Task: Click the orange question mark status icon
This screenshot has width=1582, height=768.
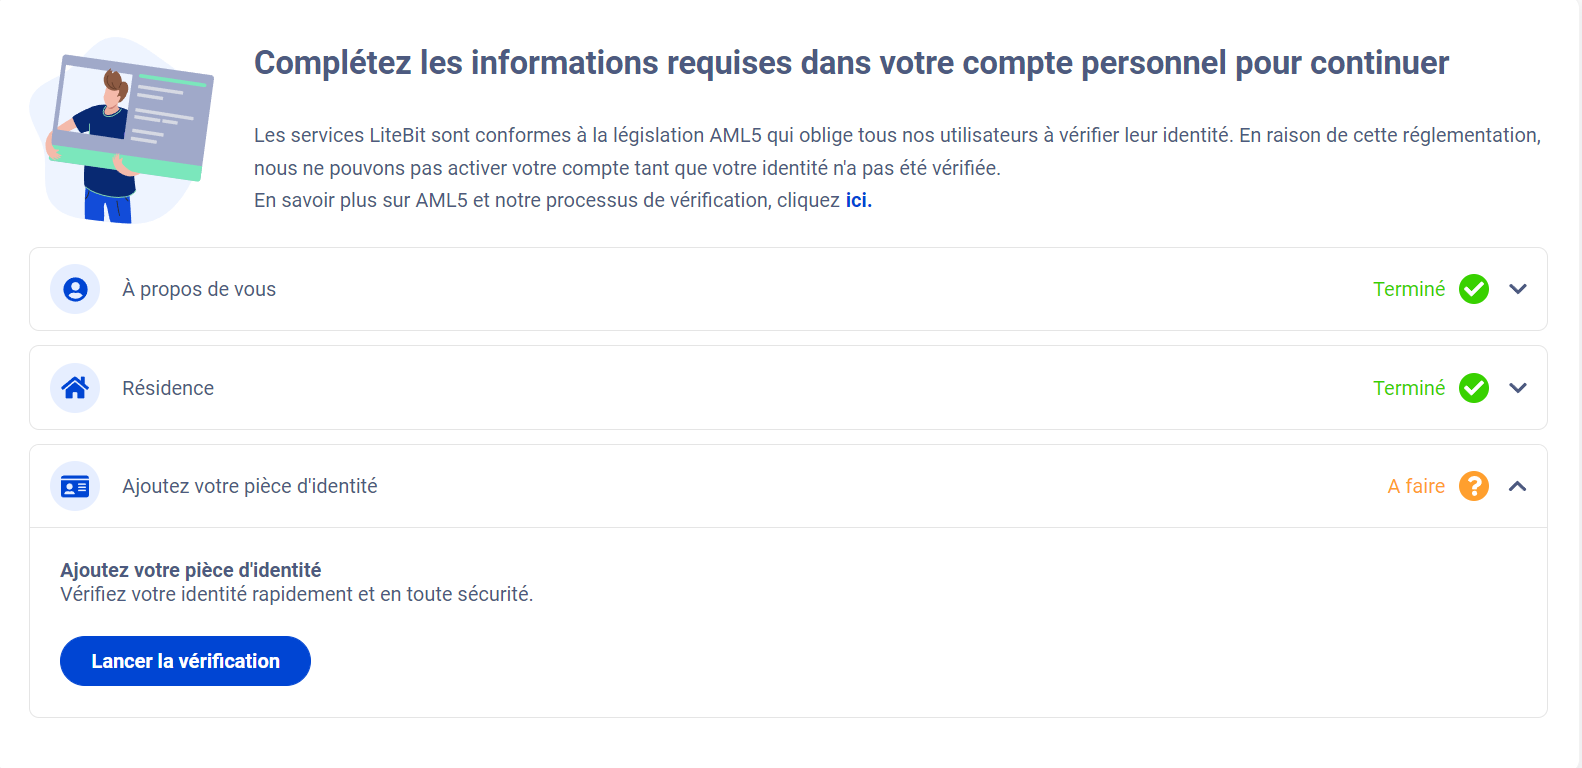Action: (x=1474, y=486)
